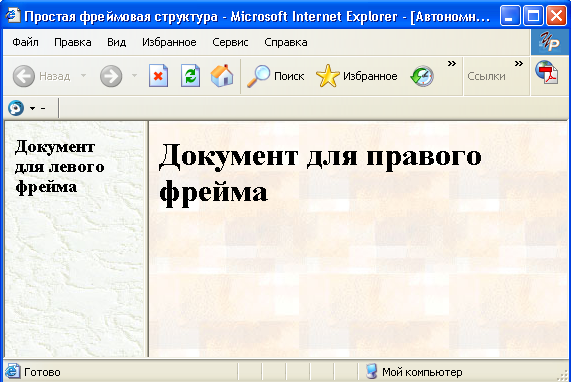Click the Мой компьютер zone icon
571x382 pixels.
(x=371, y=371)
